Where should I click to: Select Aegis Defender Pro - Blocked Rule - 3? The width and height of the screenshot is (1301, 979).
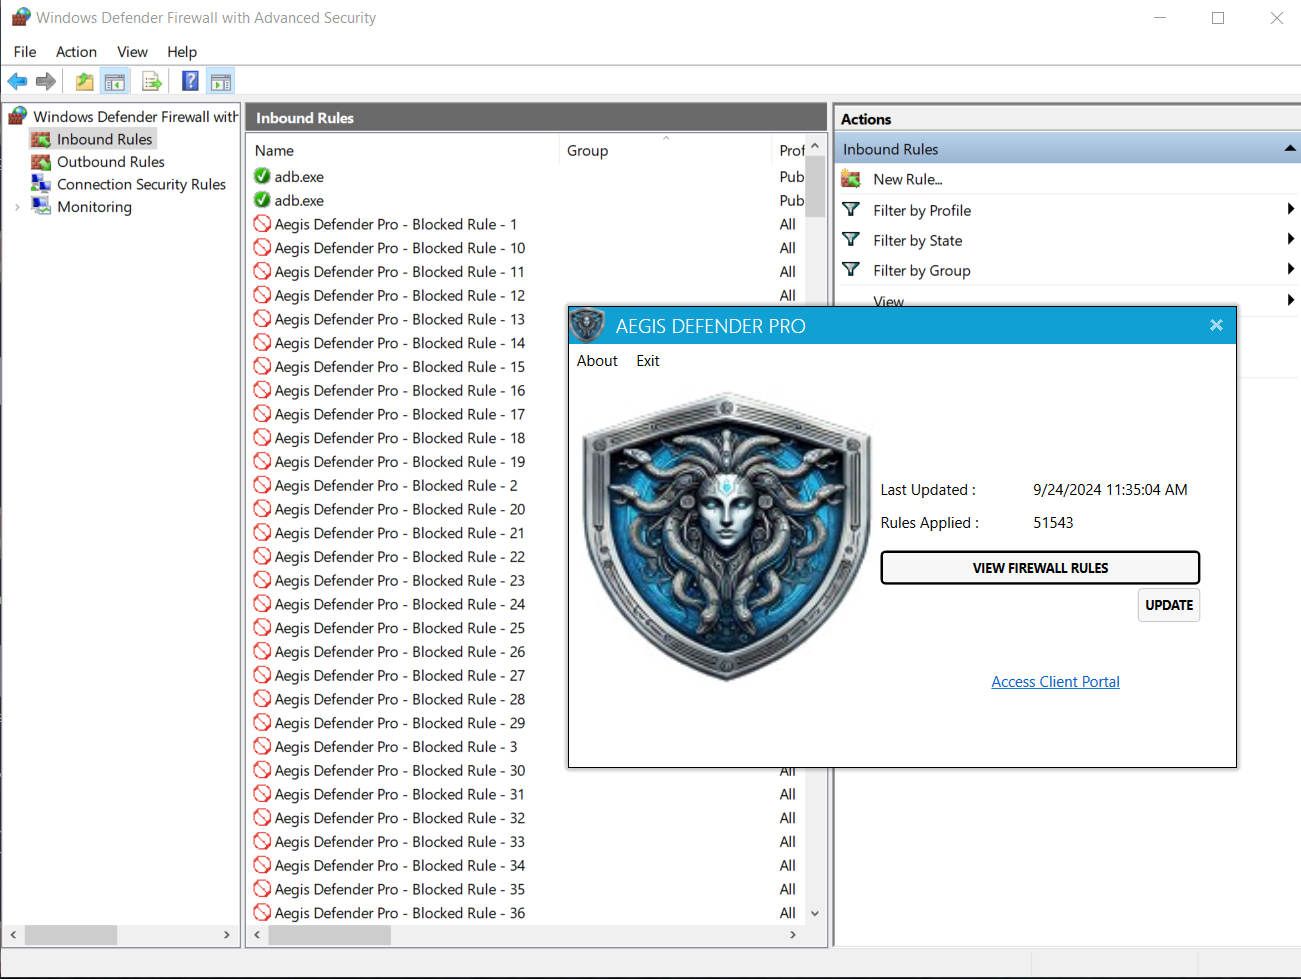coord(396,747)
